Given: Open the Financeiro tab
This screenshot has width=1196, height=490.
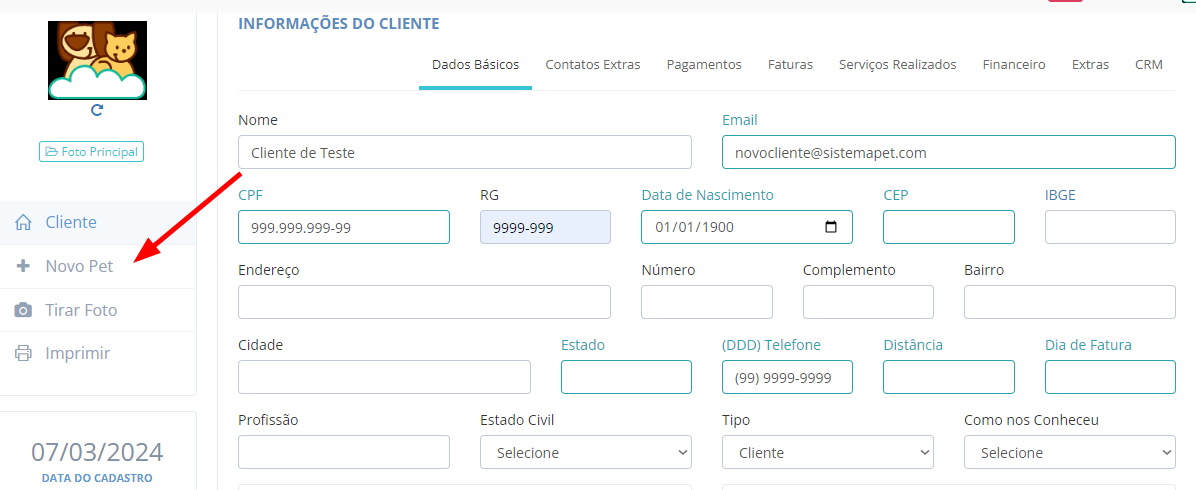Looking at the screenshot, I should click(1013, 65).
